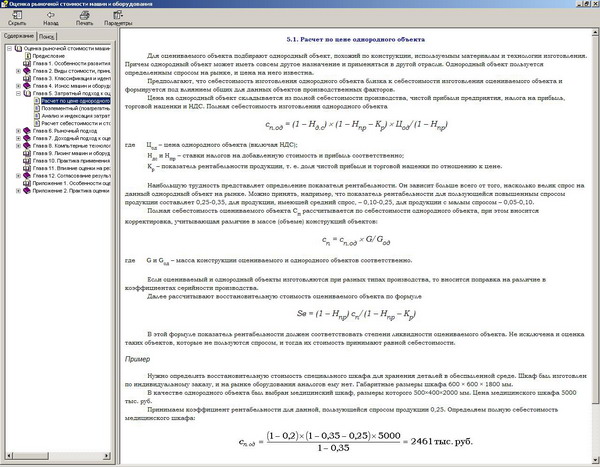Expand the Глава 8 tree node
The image size is (600, 467).
tap(18, 146)
